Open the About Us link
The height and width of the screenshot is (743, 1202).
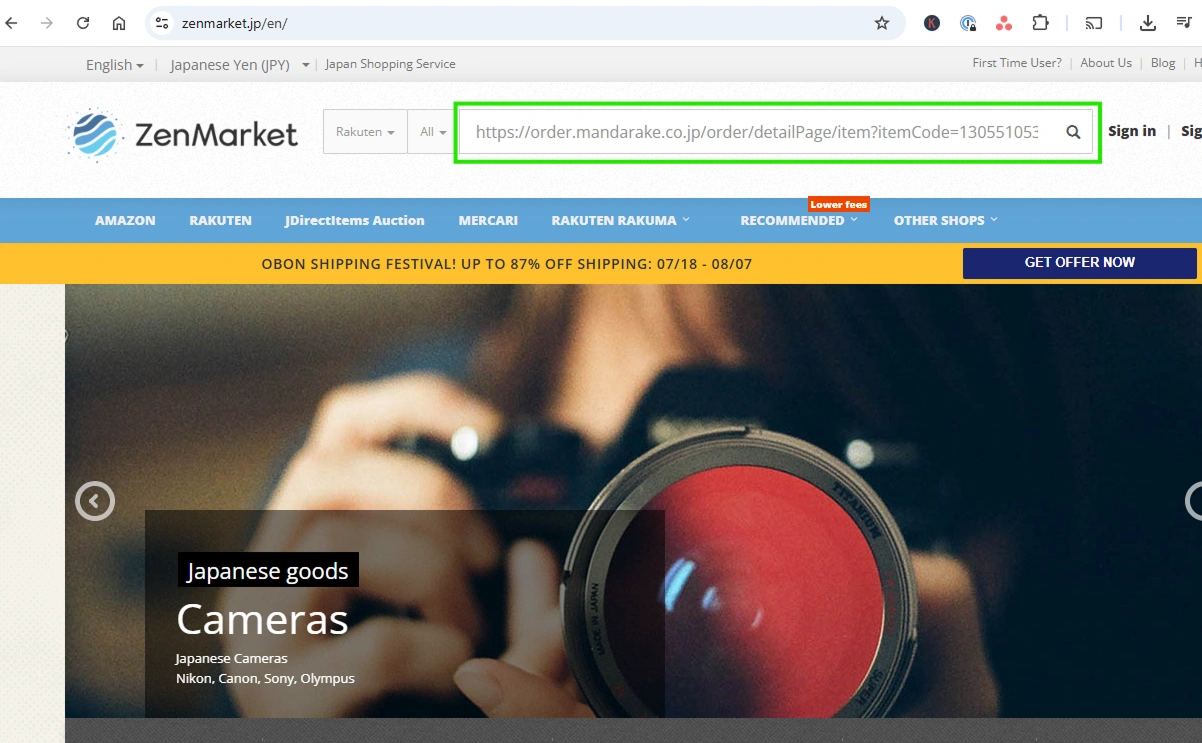[1105, 63]
